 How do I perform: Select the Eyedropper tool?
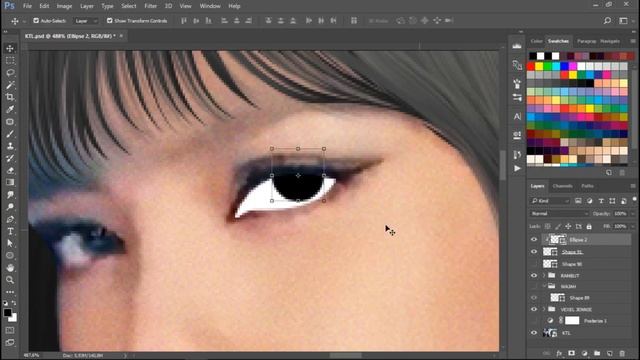pyautogui.click(x=10, y=109)
